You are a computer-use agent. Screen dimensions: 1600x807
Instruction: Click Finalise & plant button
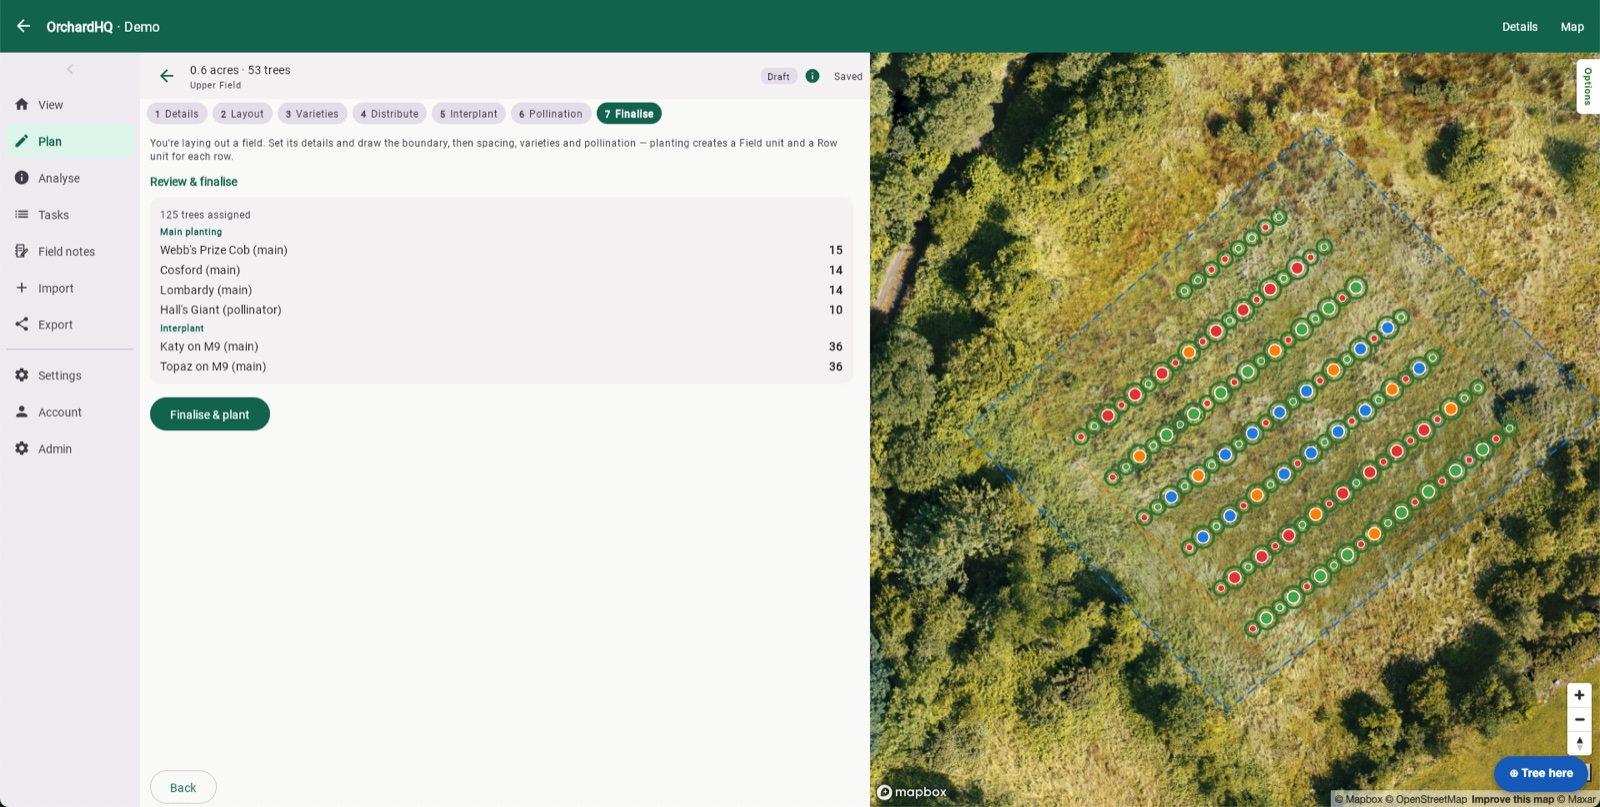coord(210,414)
